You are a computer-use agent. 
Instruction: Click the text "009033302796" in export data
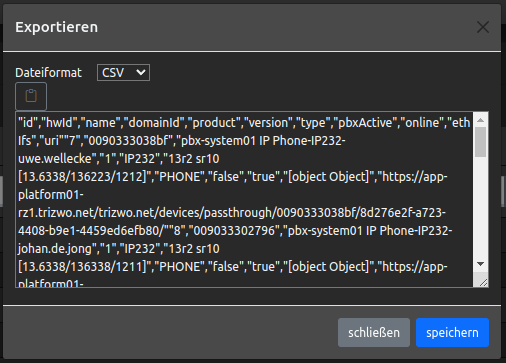click(x=234, y=231)
